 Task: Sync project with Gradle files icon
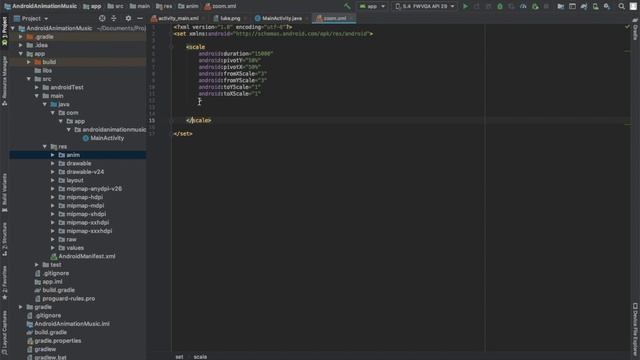click(x=584, y=6)
